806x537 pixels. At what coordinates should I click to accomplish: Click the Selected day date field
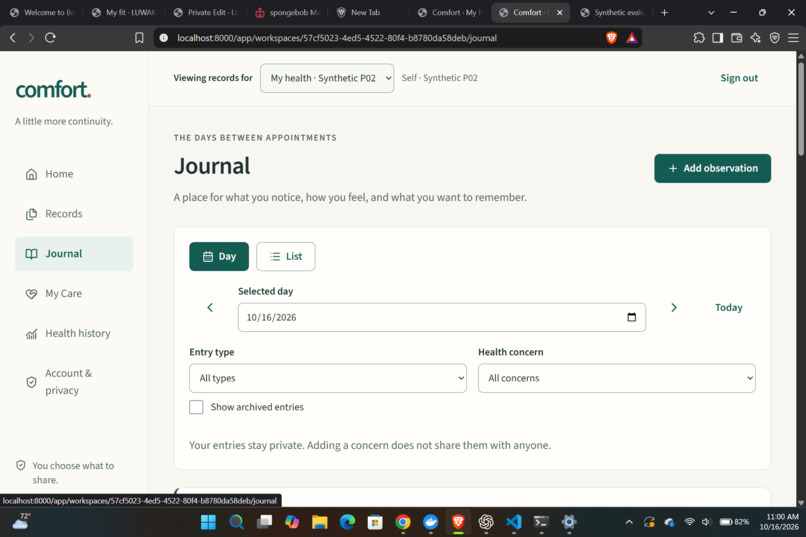click(x=442, y=317)
